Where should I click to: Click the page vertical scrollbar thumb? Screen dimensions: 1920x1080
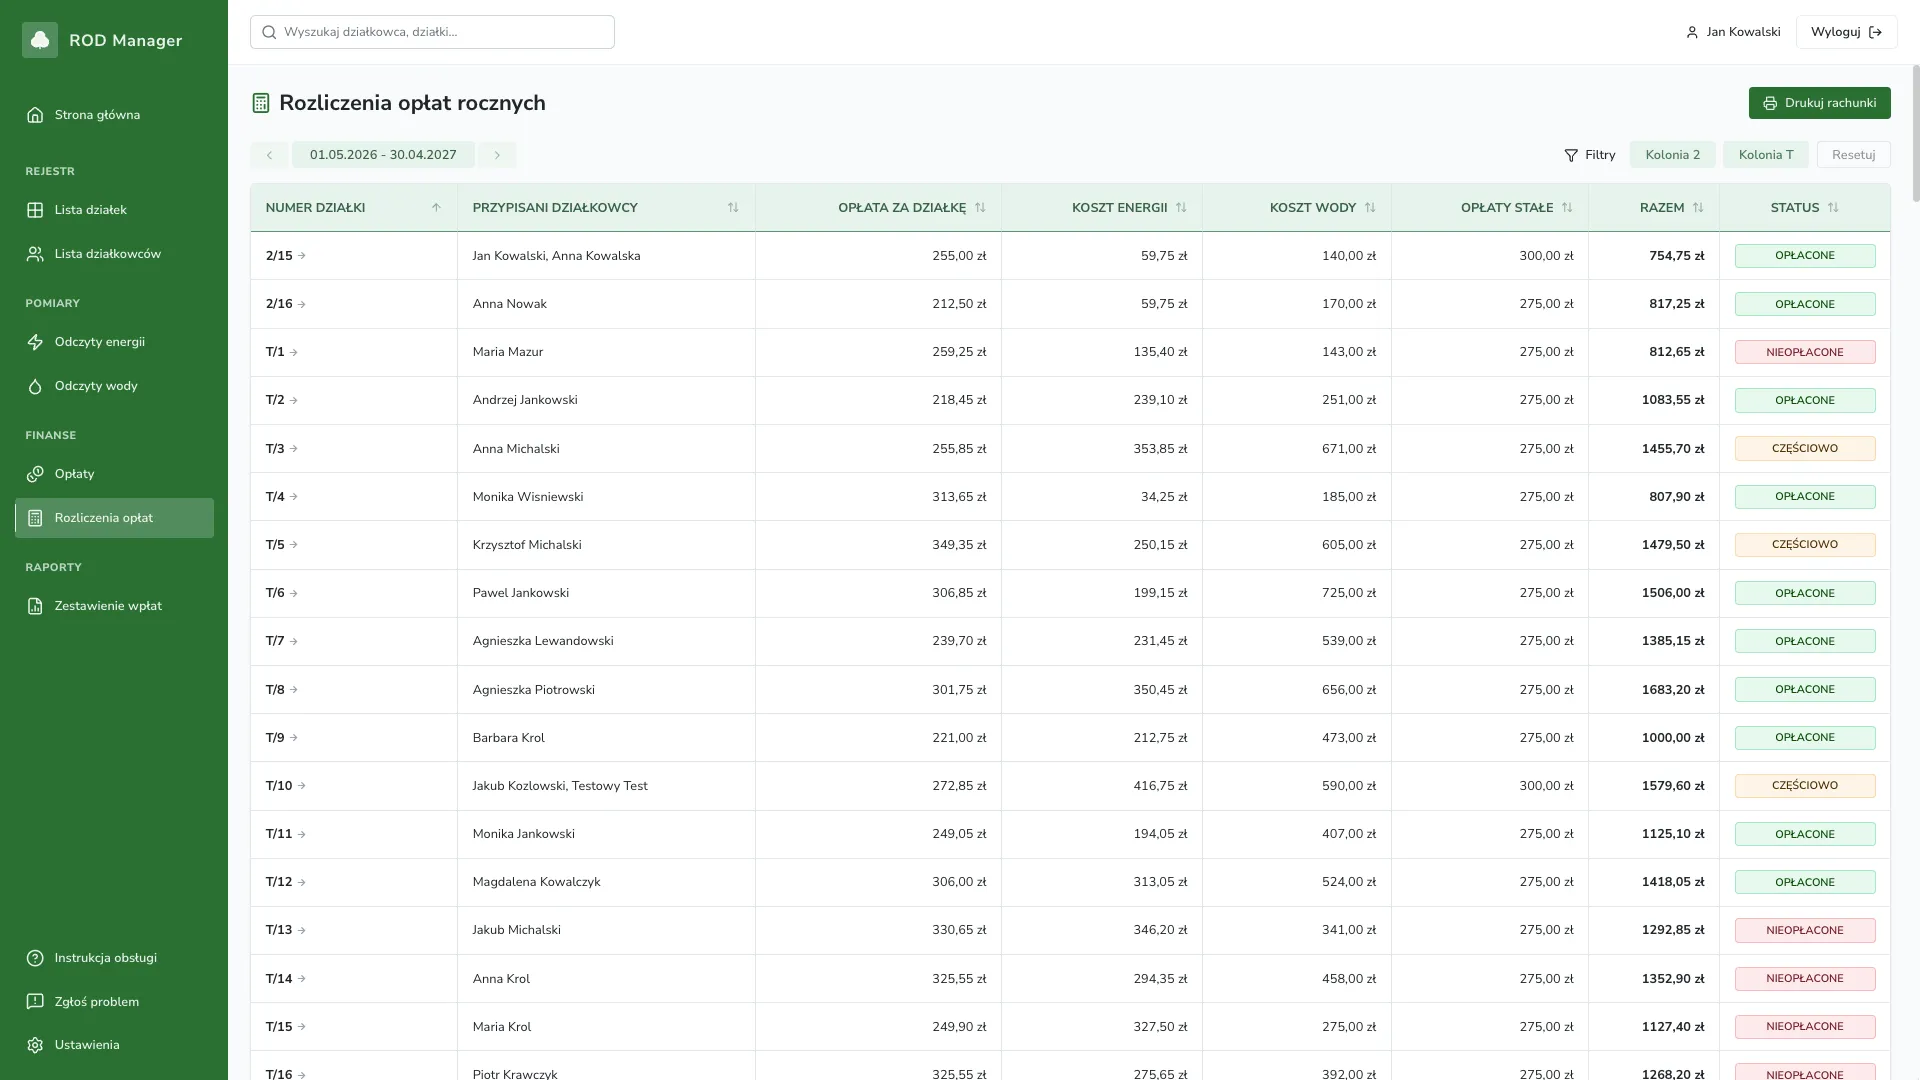tap(1915, 133)
